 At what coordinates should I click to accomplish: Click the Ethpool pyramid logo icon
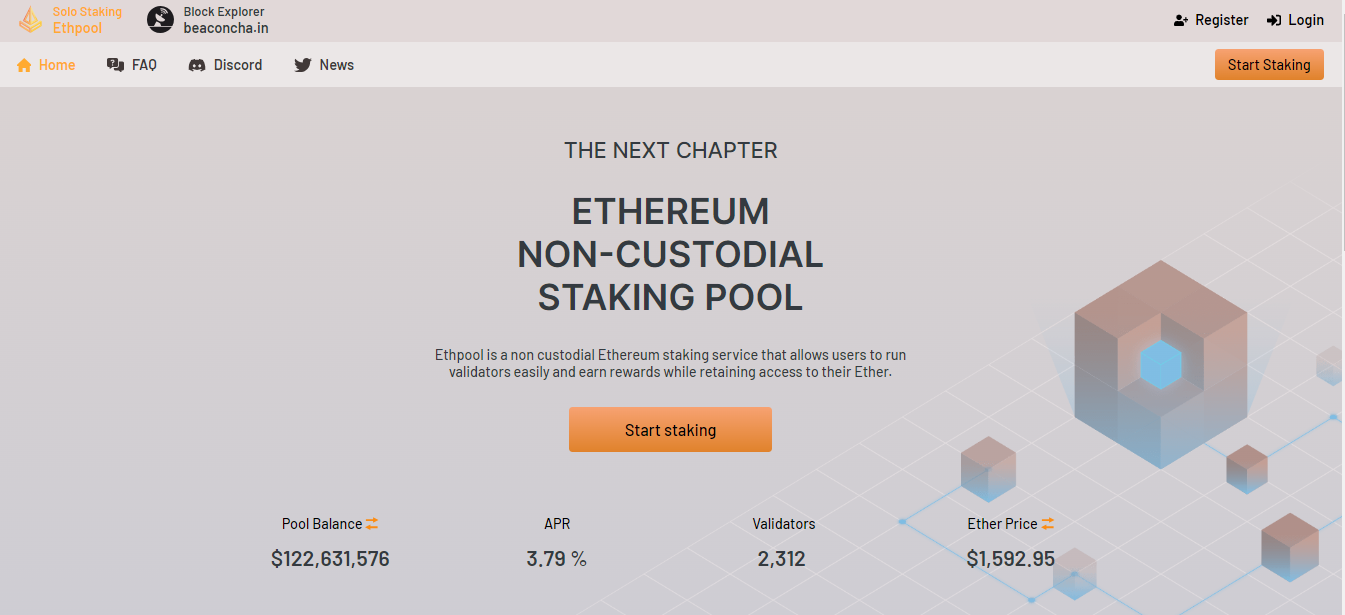31,20
